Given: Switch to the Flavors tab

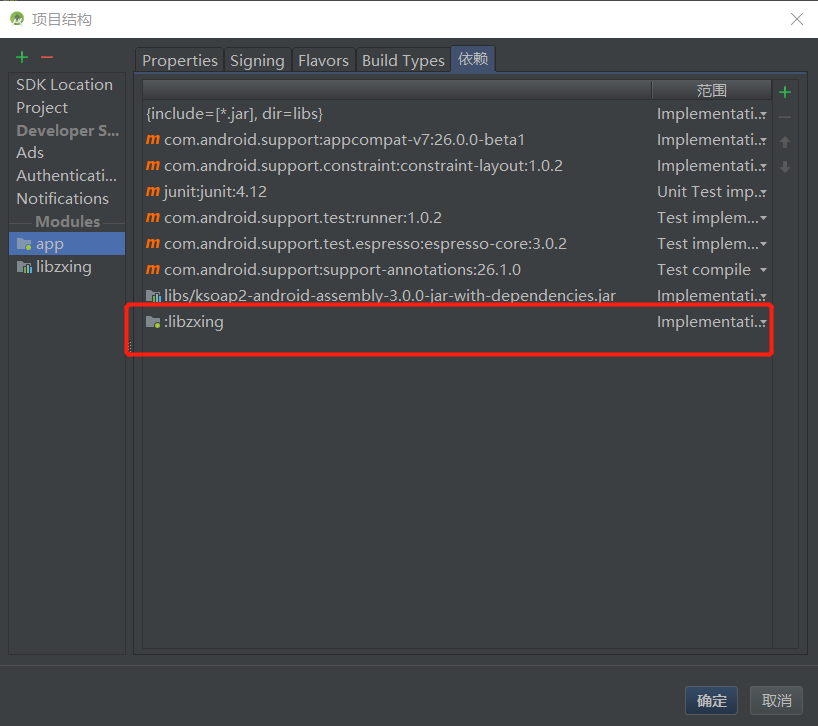Looking at the screenshot, I should click(x=323, y=60).
